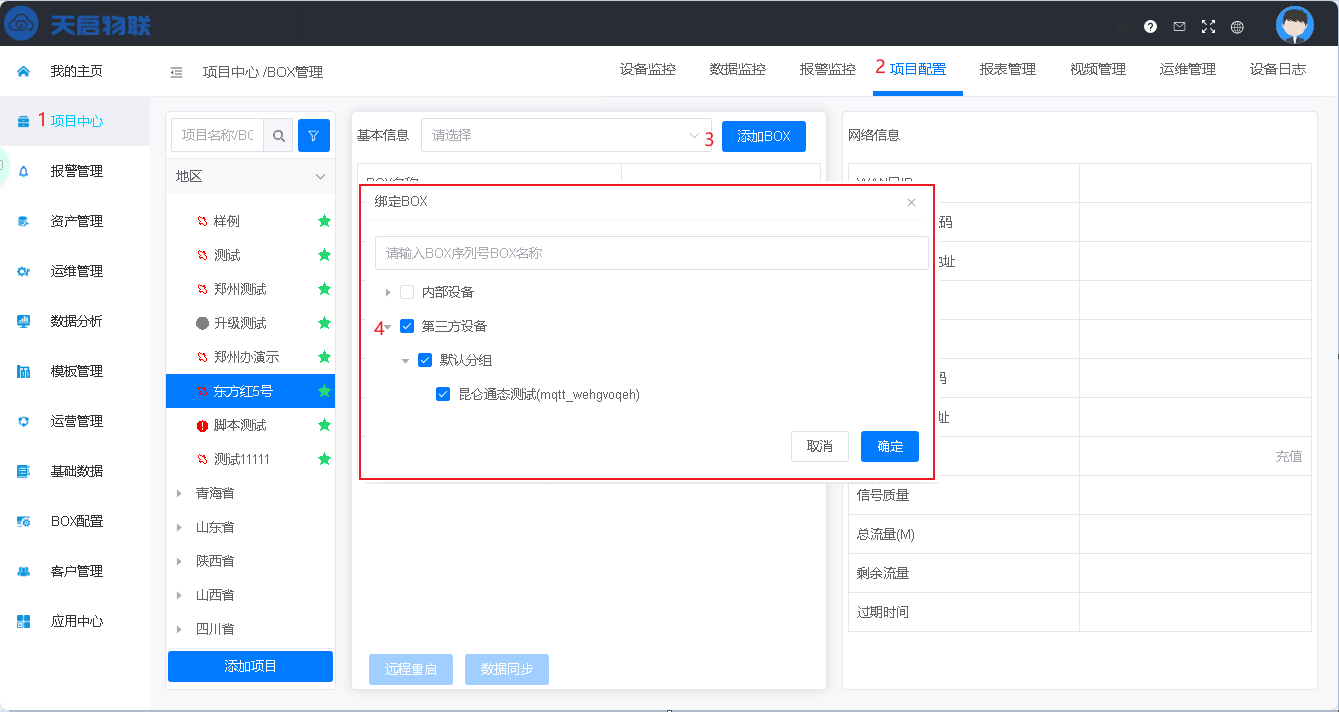Switch to the 报表管理 tab
The height and width of the screenshot is (712, 1339).
[1008, 69]
